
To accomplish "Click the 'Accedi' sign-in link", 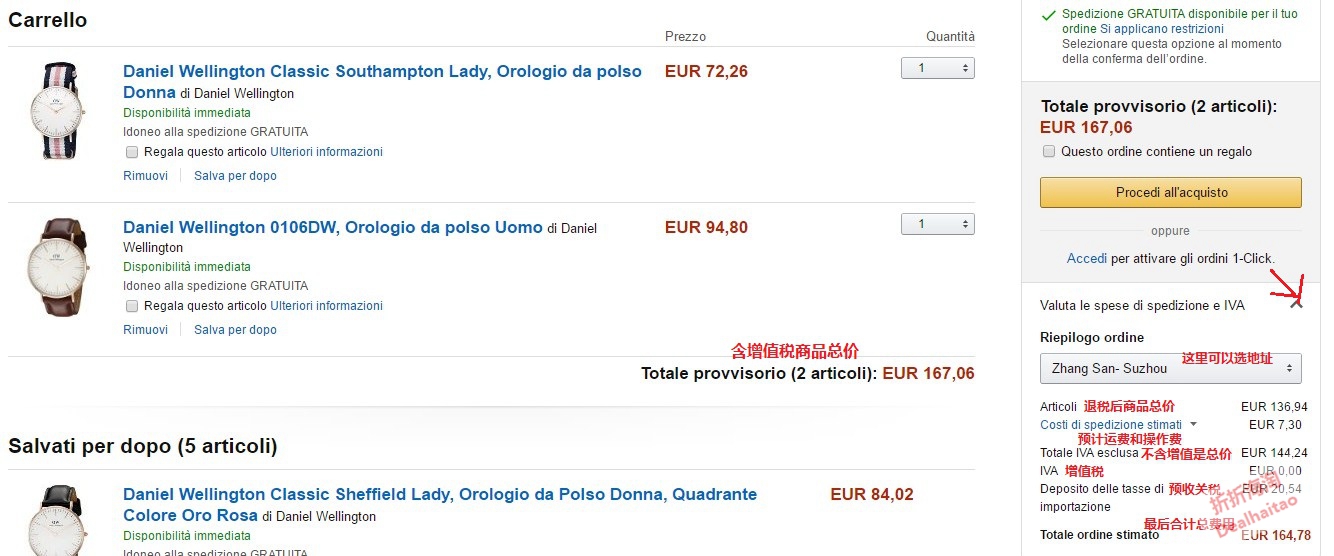I will click(1086, 258).
